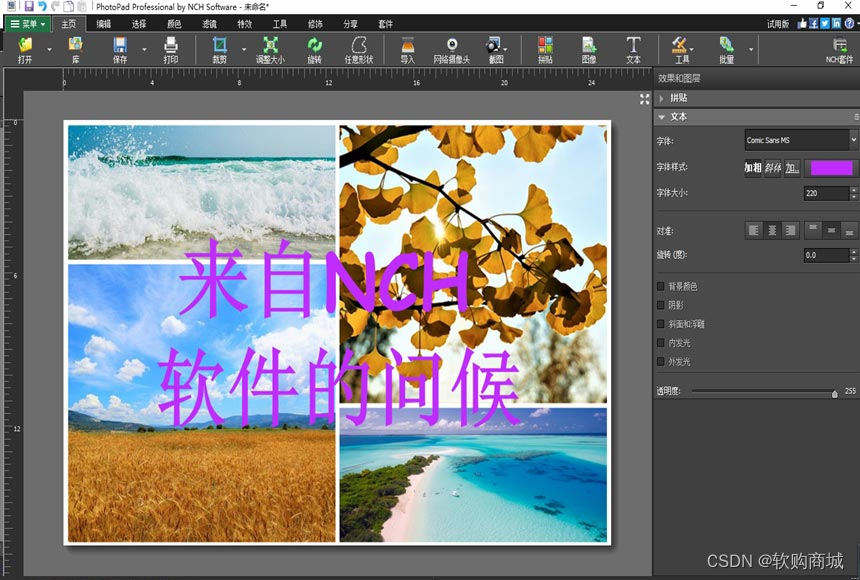
Task: Click the 截图 screenshot icon
Action: click(x=495, y=50)
